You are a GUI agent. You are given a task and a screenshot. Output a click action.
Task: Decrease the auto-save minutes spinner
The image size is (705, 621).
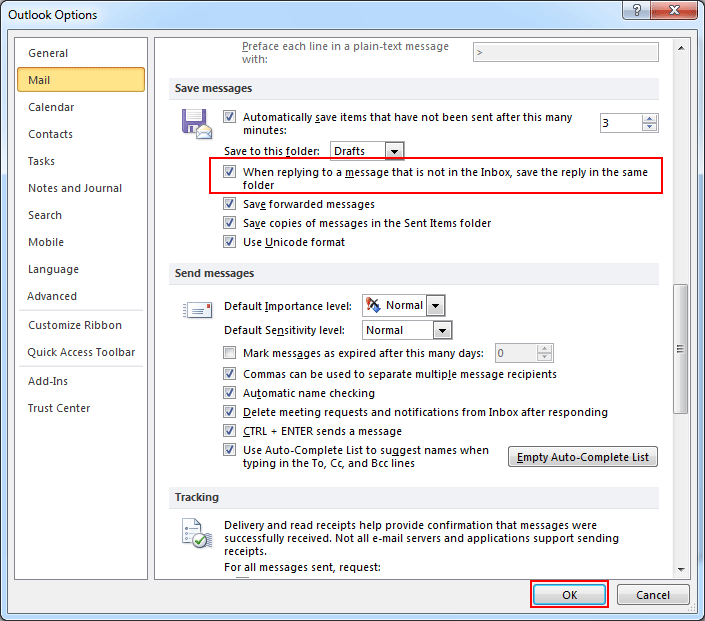coord(649,127)
